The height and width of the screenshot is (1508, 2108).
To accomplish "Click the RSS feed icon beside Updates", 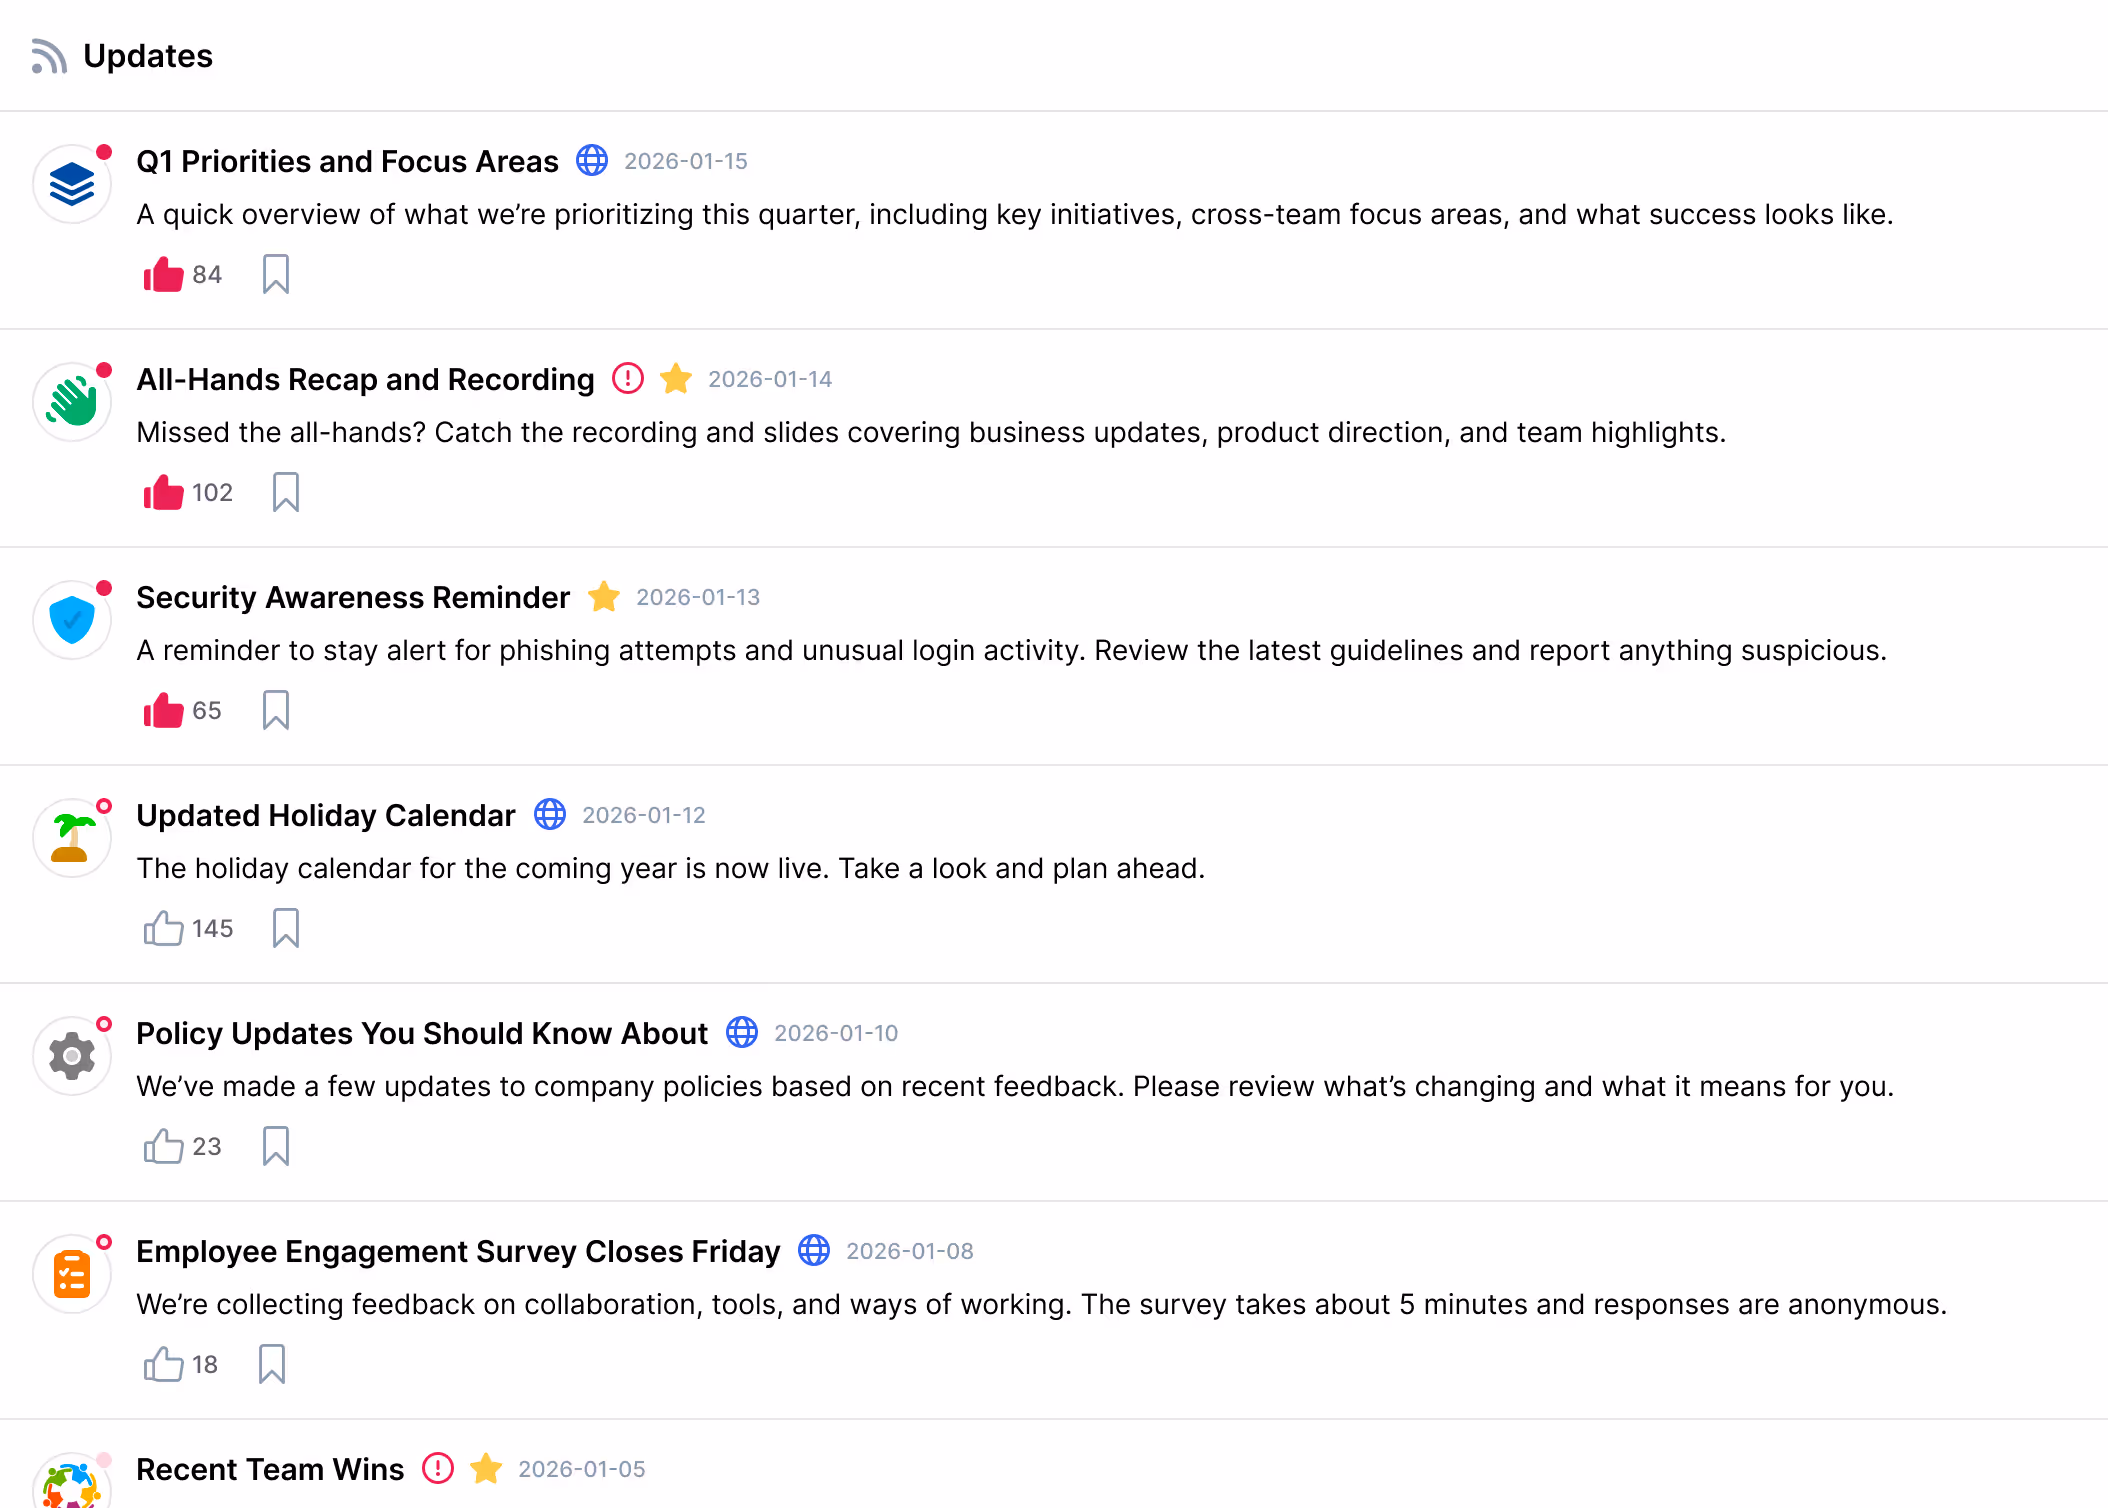I will pos(46,56).
